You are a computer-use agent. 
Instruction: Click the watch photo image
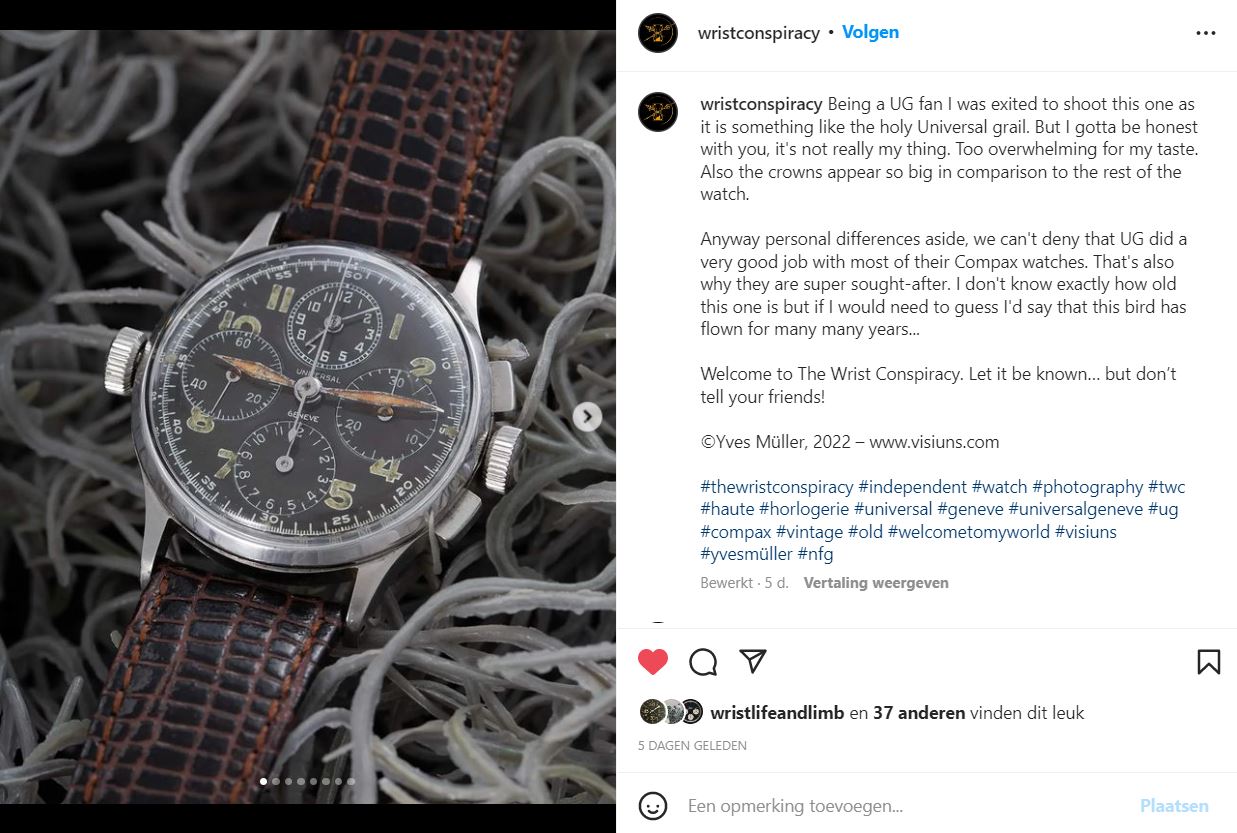pos(308,416)
